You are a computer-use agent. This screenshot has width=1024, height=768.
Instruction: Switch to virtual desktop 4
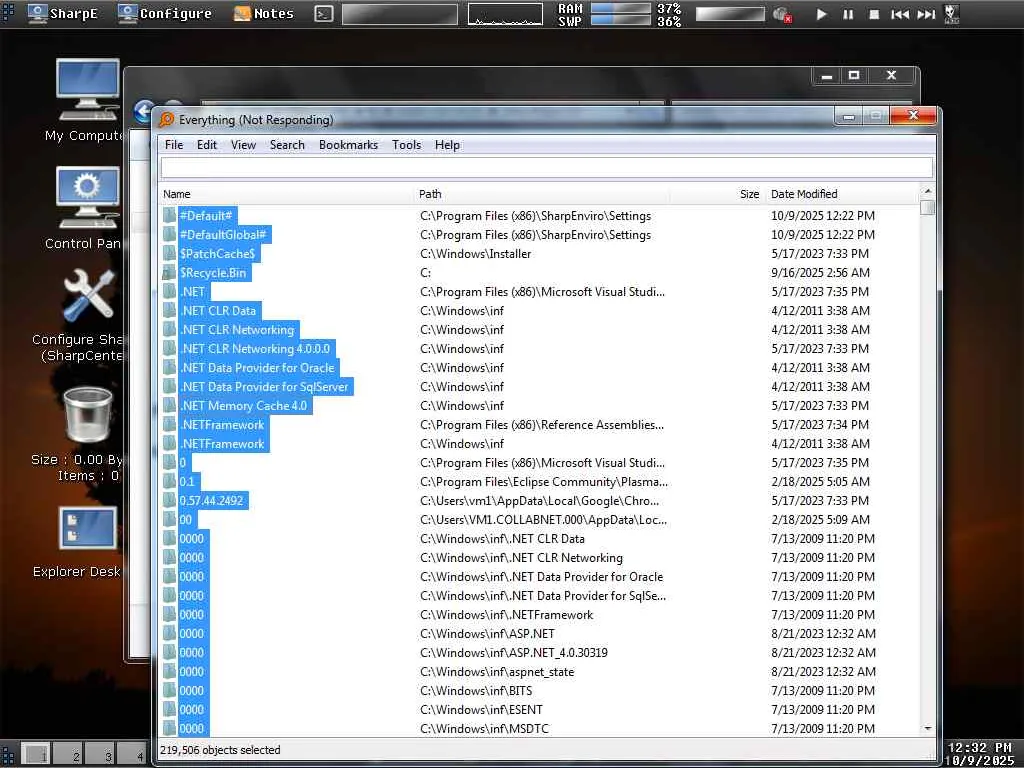pos(132,754)
